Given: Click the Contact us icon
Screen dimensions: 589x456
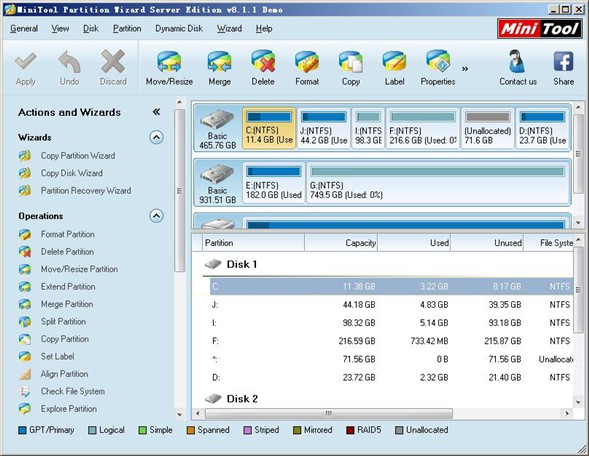Looking at the screenshot, I should click(517, 62).
